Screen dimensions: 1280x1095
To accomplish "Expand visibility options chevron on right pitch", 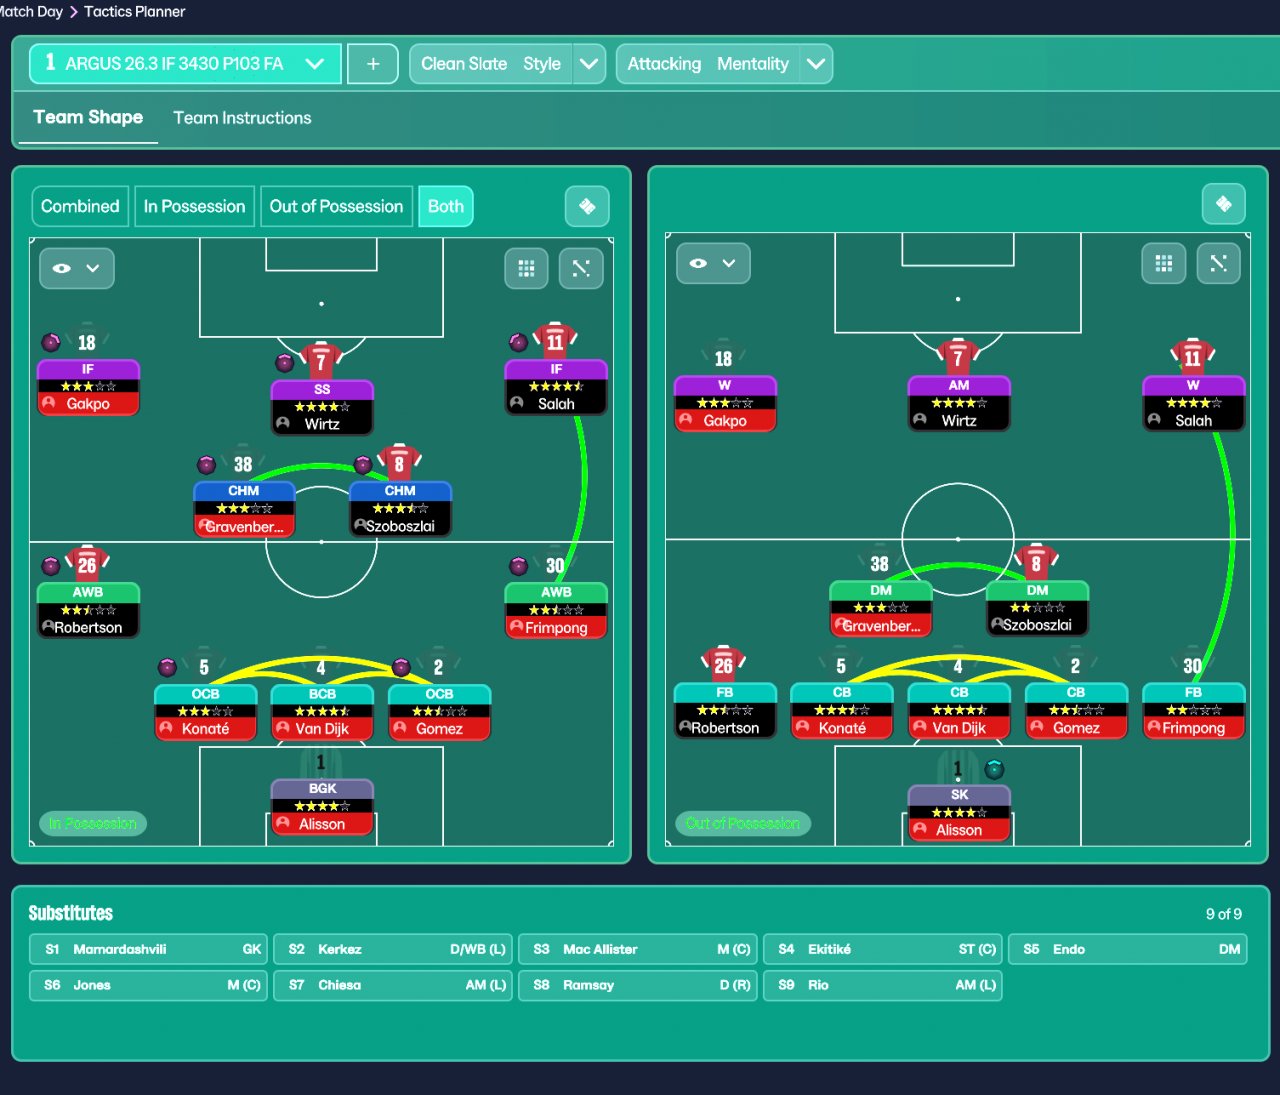I will [x=729, y=263].
